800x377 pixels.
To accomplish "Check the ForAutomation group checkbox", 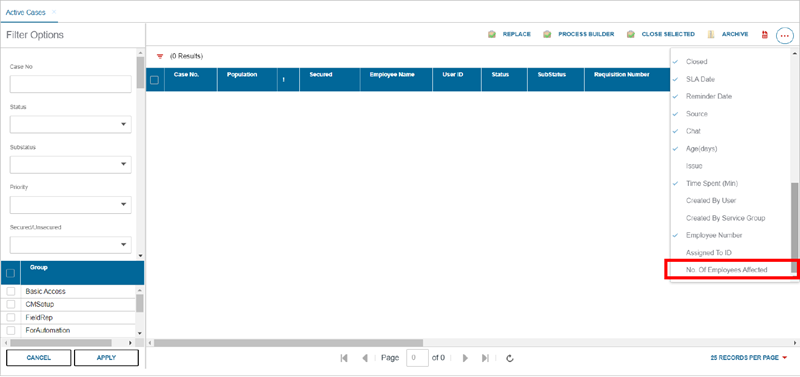I will [x=11, y=330].
